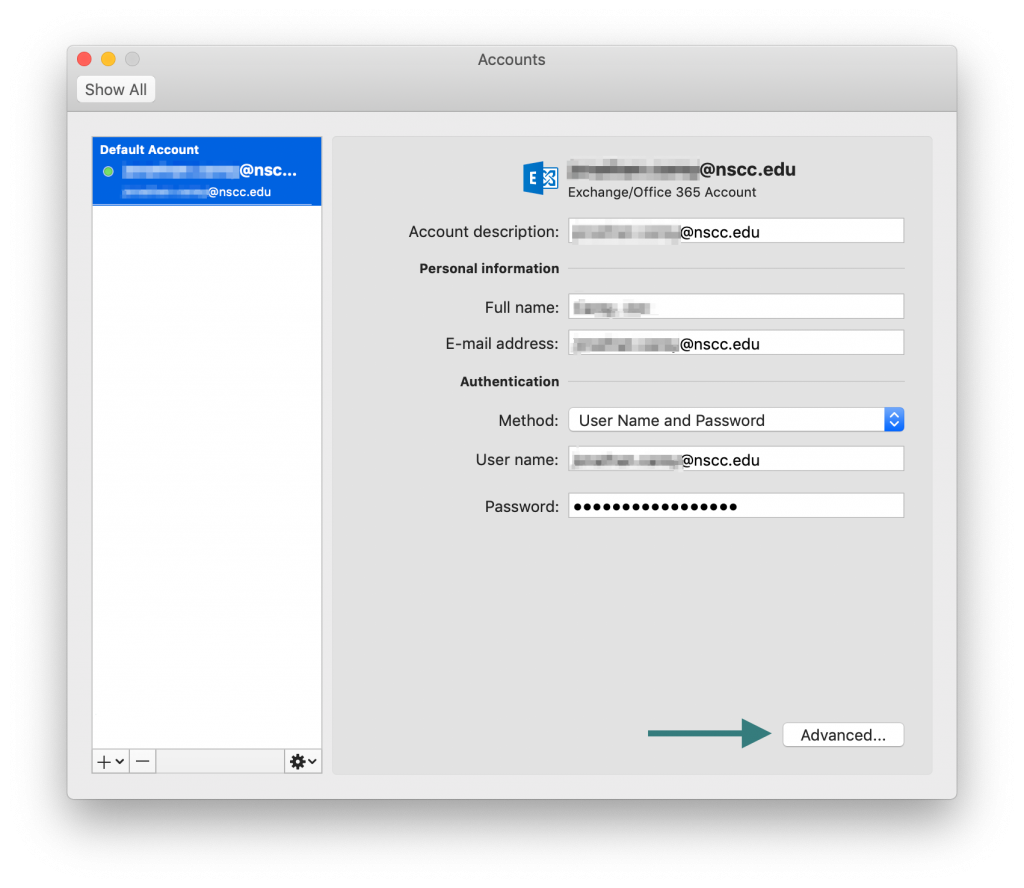Click the E-mail address field
Viewport: 1024px width, 888px height.
click(736, 343)
